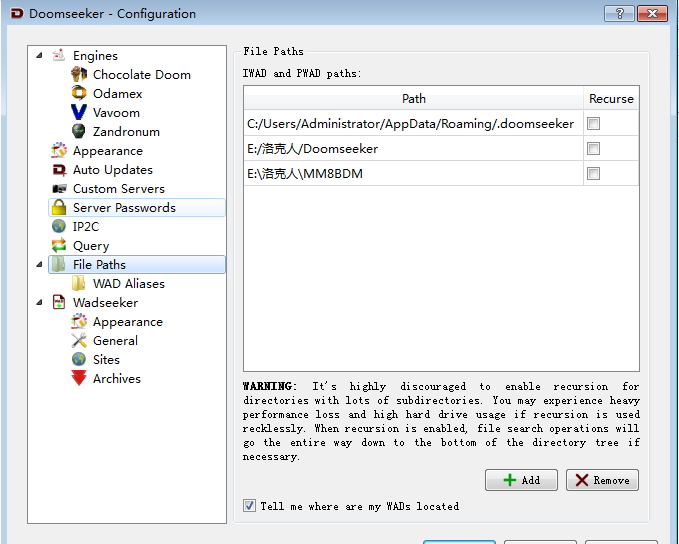This screenshot has height=544, width=679.
Task: Select the E:/洛克人/Doomseeker path row
Action: click(414, 149)
